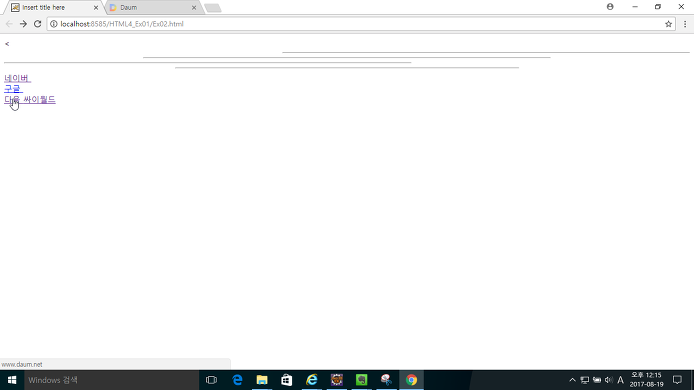This screenshot has height=390, width=694.
Task: Open the Action Center notifications icon
Action: tap(677, 380)
